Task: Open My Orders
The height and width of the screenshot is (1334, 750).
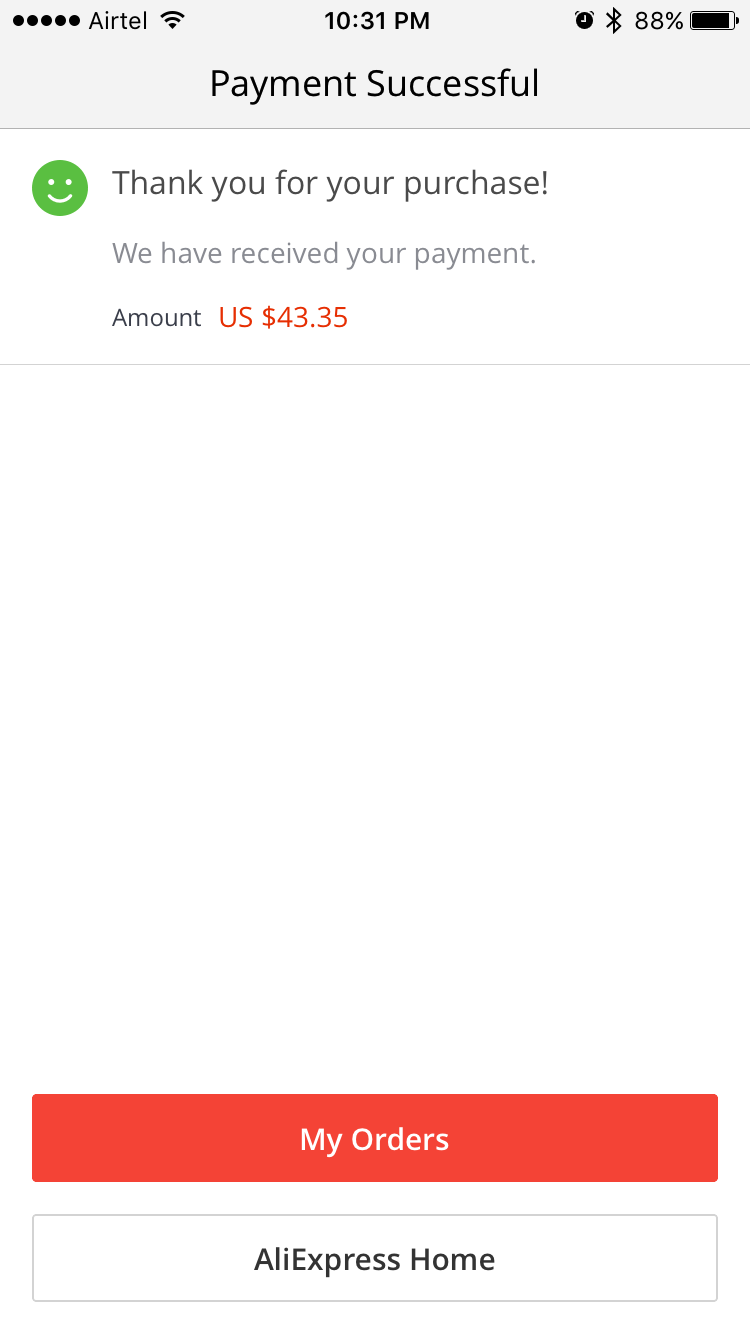Action: pyautogui.click(x=375, y=1138)
